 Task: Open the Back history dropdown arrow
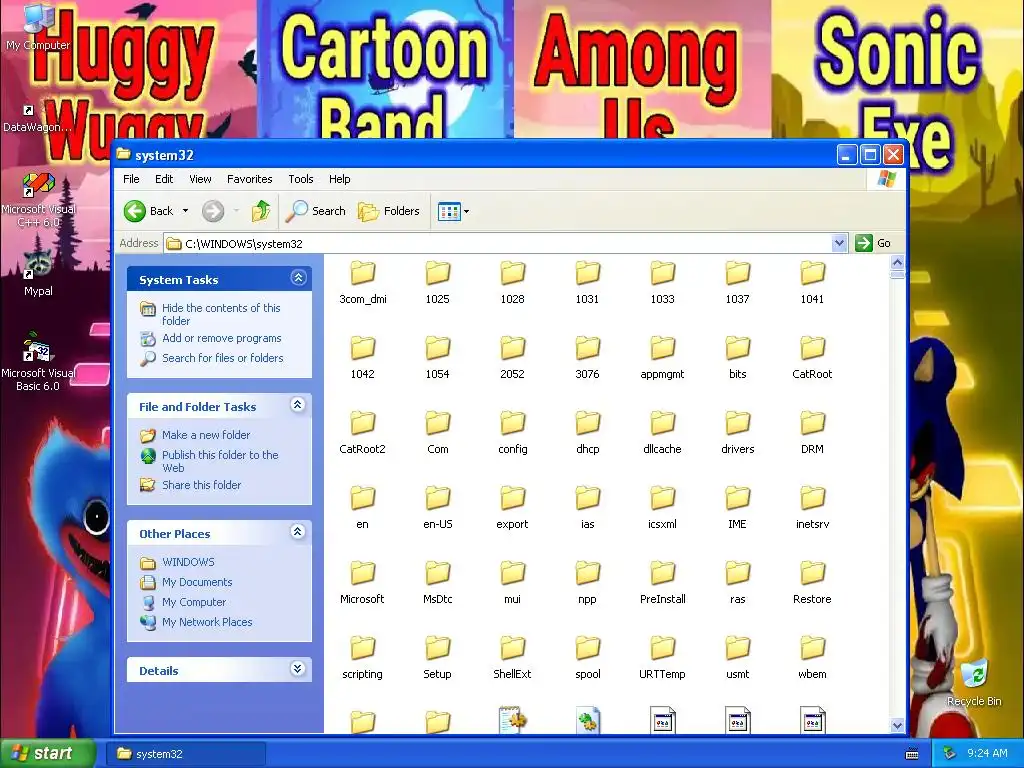click(x=185, y=211)
